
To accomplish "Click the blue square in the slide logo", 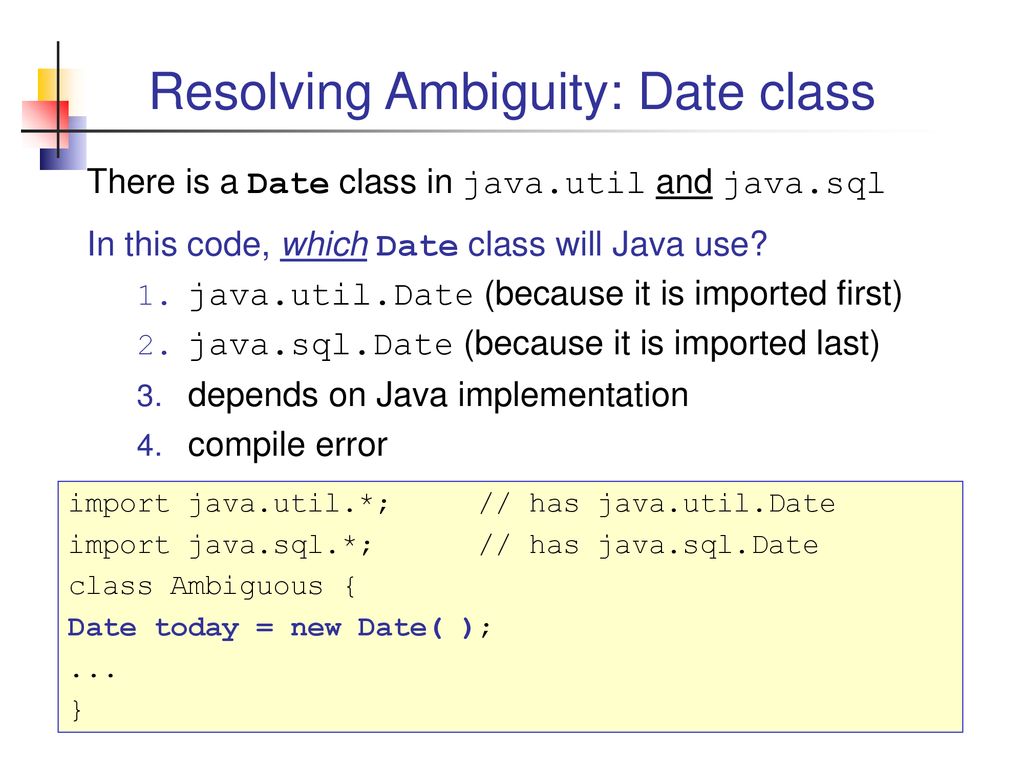I will [63, 143].
